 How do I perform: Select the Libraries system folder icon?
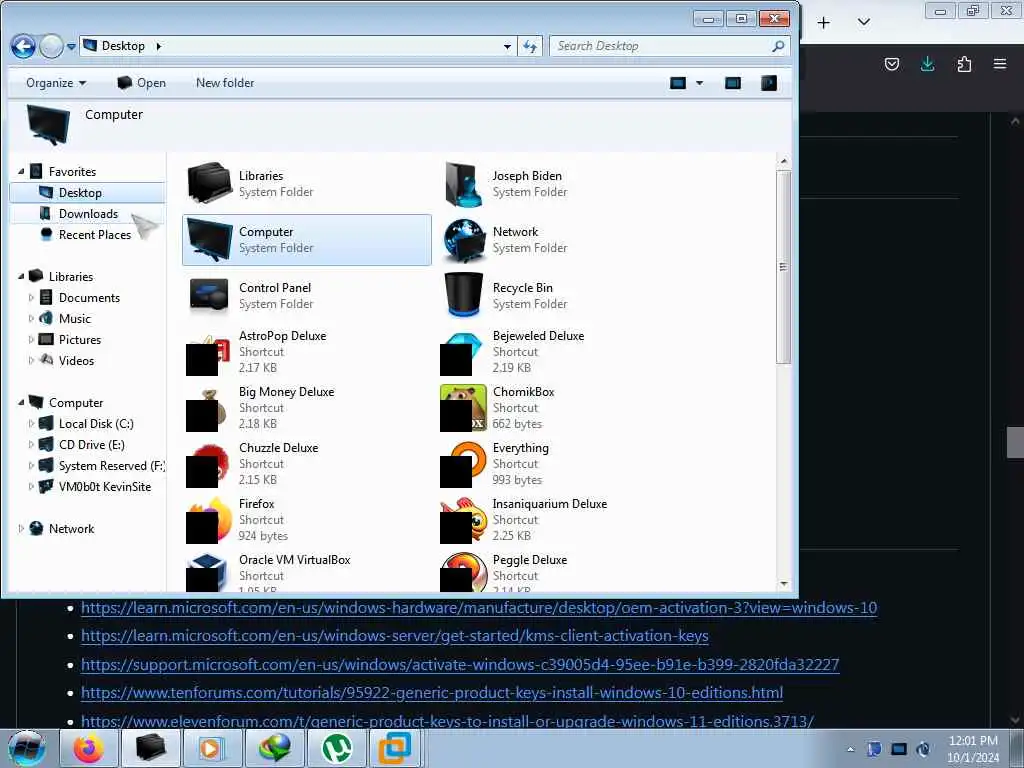(x=307, y=184)
